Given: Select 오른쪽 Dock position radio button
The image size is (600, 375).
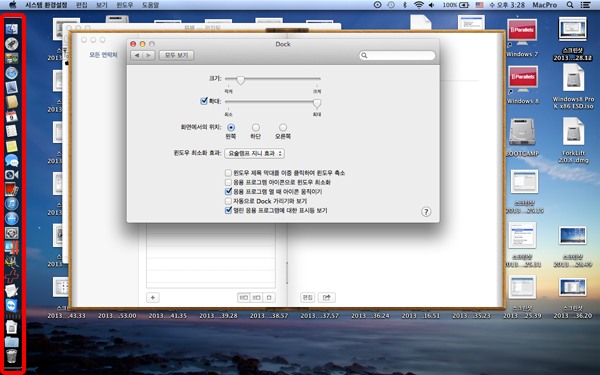Looking at the screenshot, I should pos(283,127).
